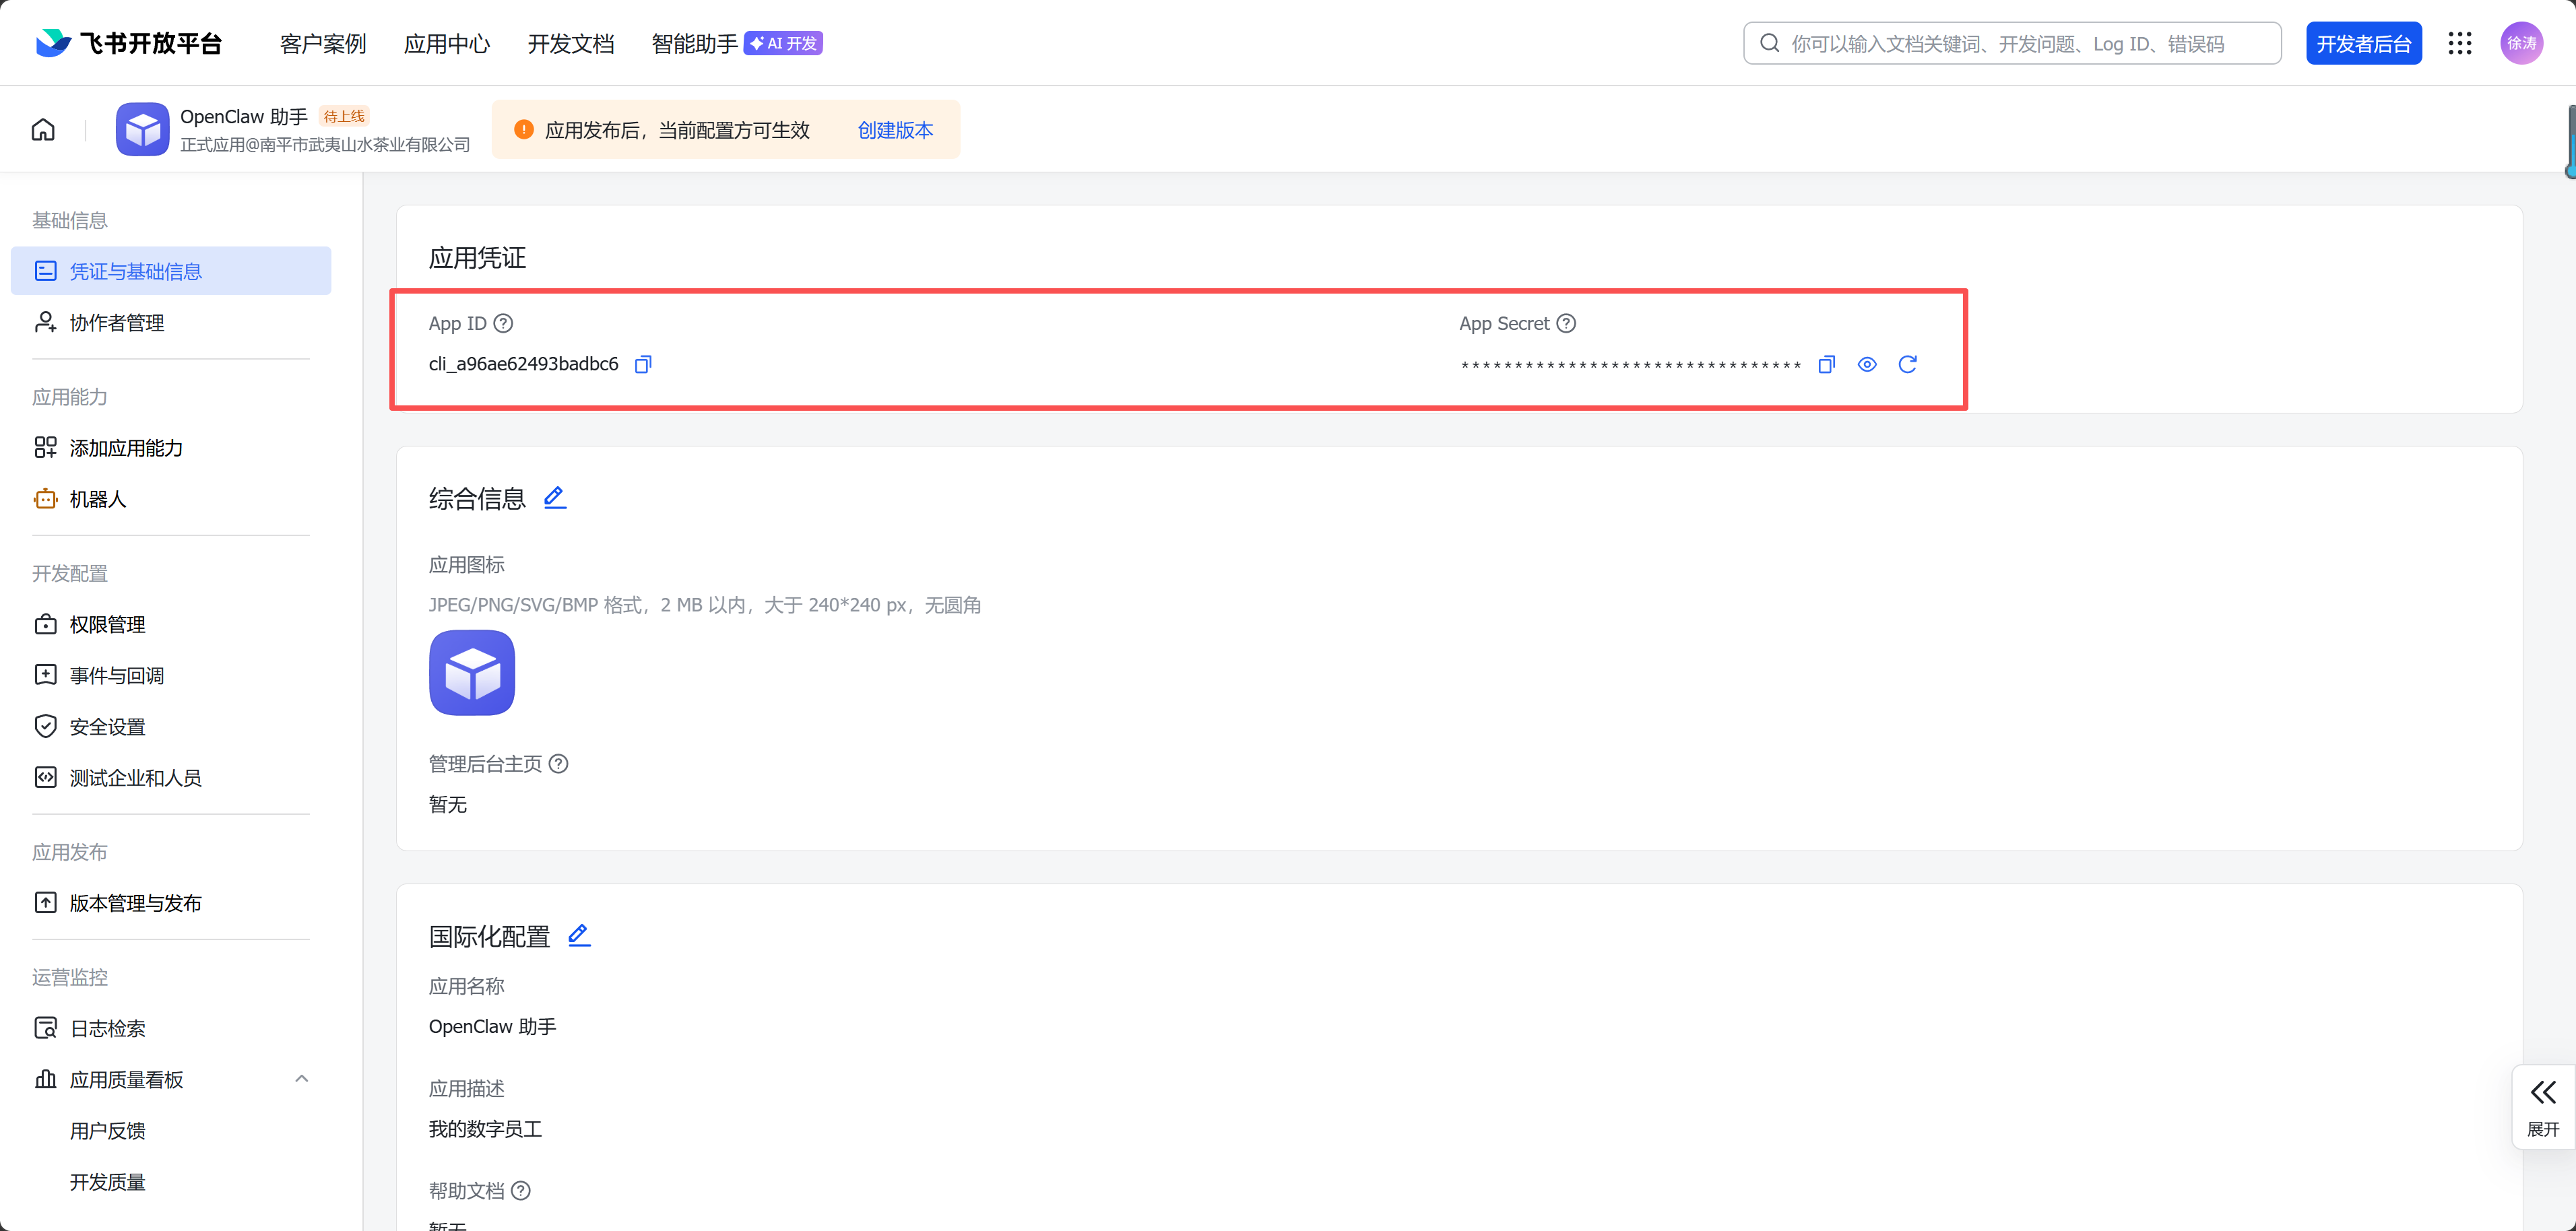
Task: Expand the right side 展开 panel
Action: click(x=2543, y=1106)
